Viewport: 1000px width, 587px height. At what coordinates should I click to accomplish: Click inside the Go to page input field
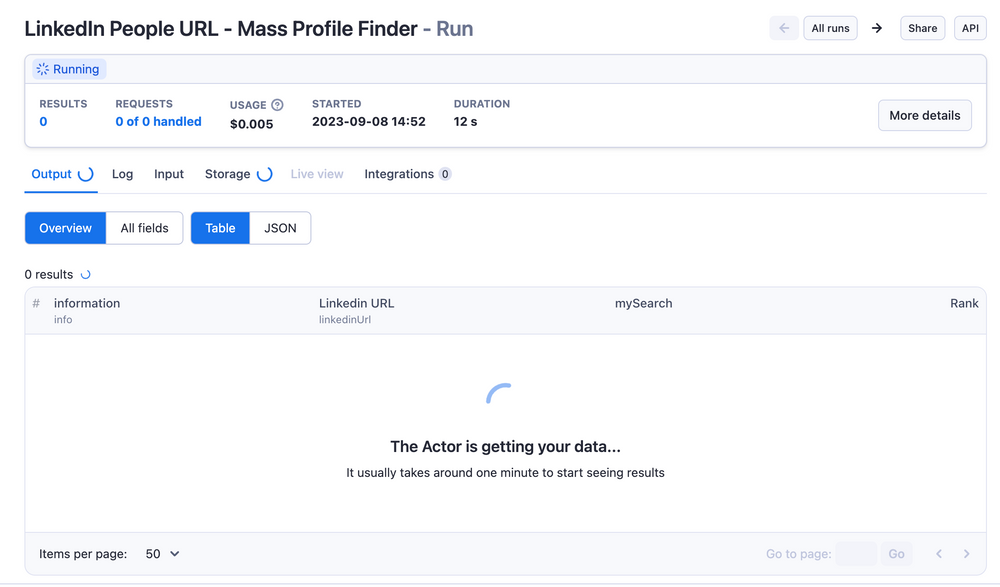point(856,553)
